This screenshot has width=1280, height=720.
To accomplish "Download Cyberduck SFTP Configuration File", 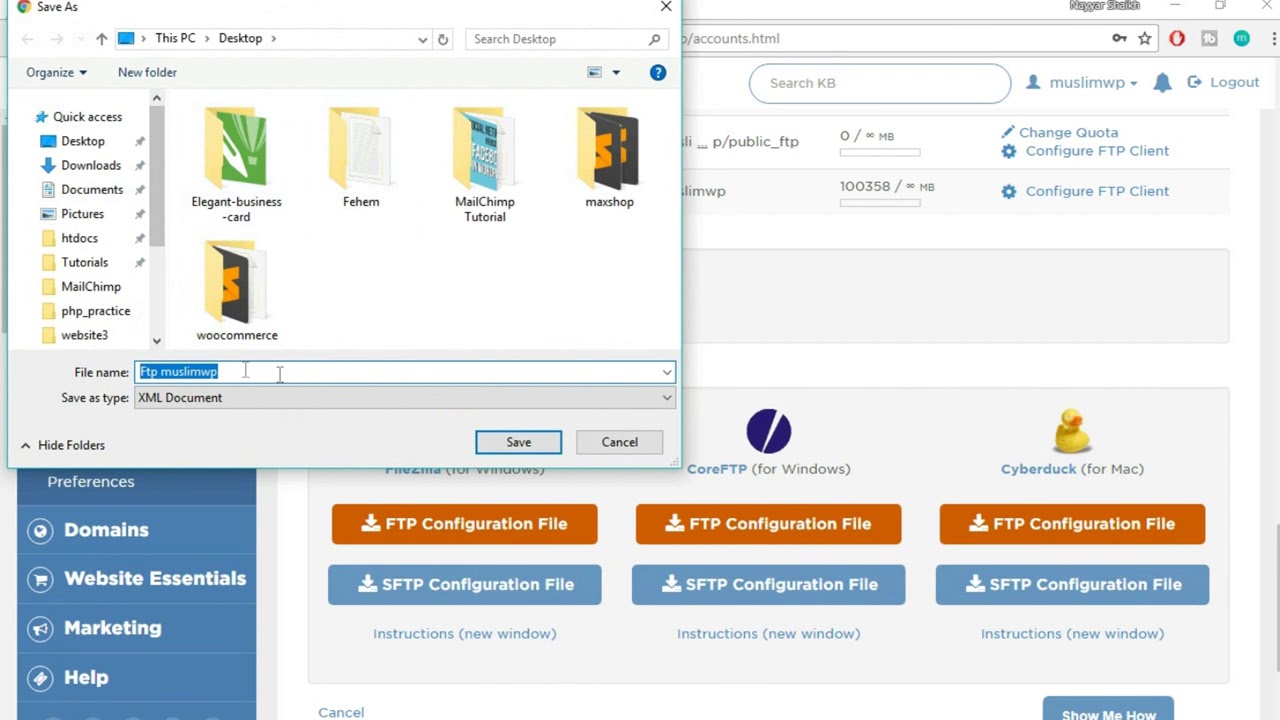I will (1072, 585).
